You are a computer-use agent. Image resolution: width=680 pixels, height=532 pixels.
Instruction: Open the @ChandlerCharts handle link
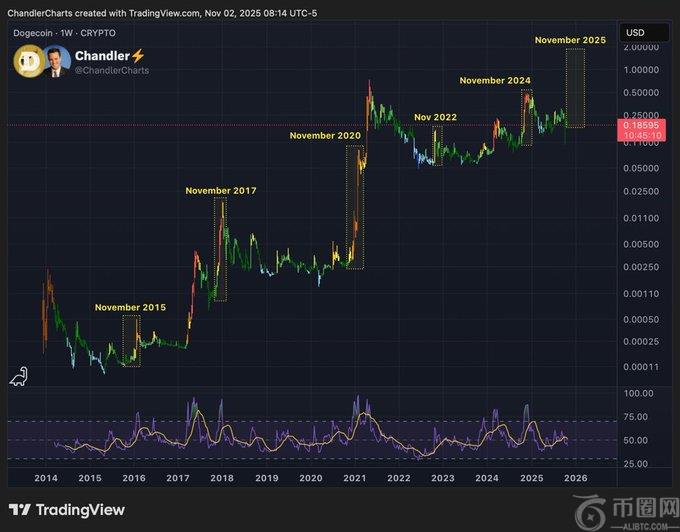click(x=112, y=70)
